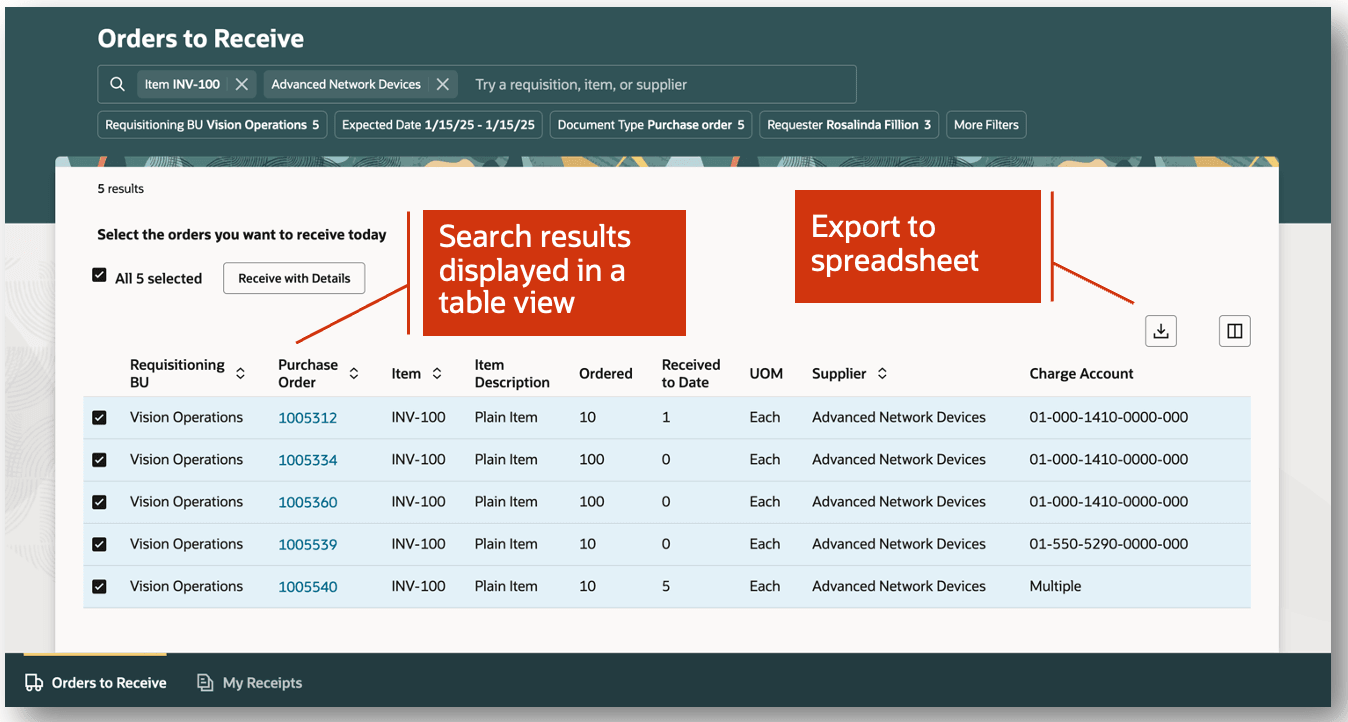Deselect the checkbox for order 1005312
Viewport: 1348px width, 722px height.
[x=100, y=417]
